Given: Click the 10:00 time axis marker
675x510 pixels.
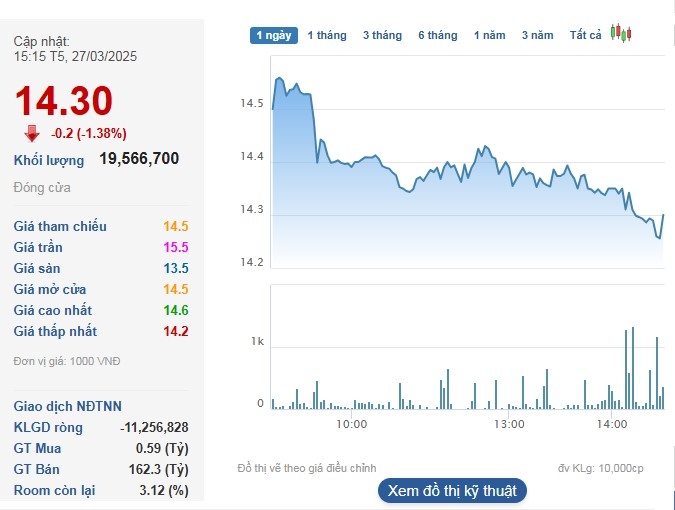Looking at the screenshot, I should pos(351,424).
